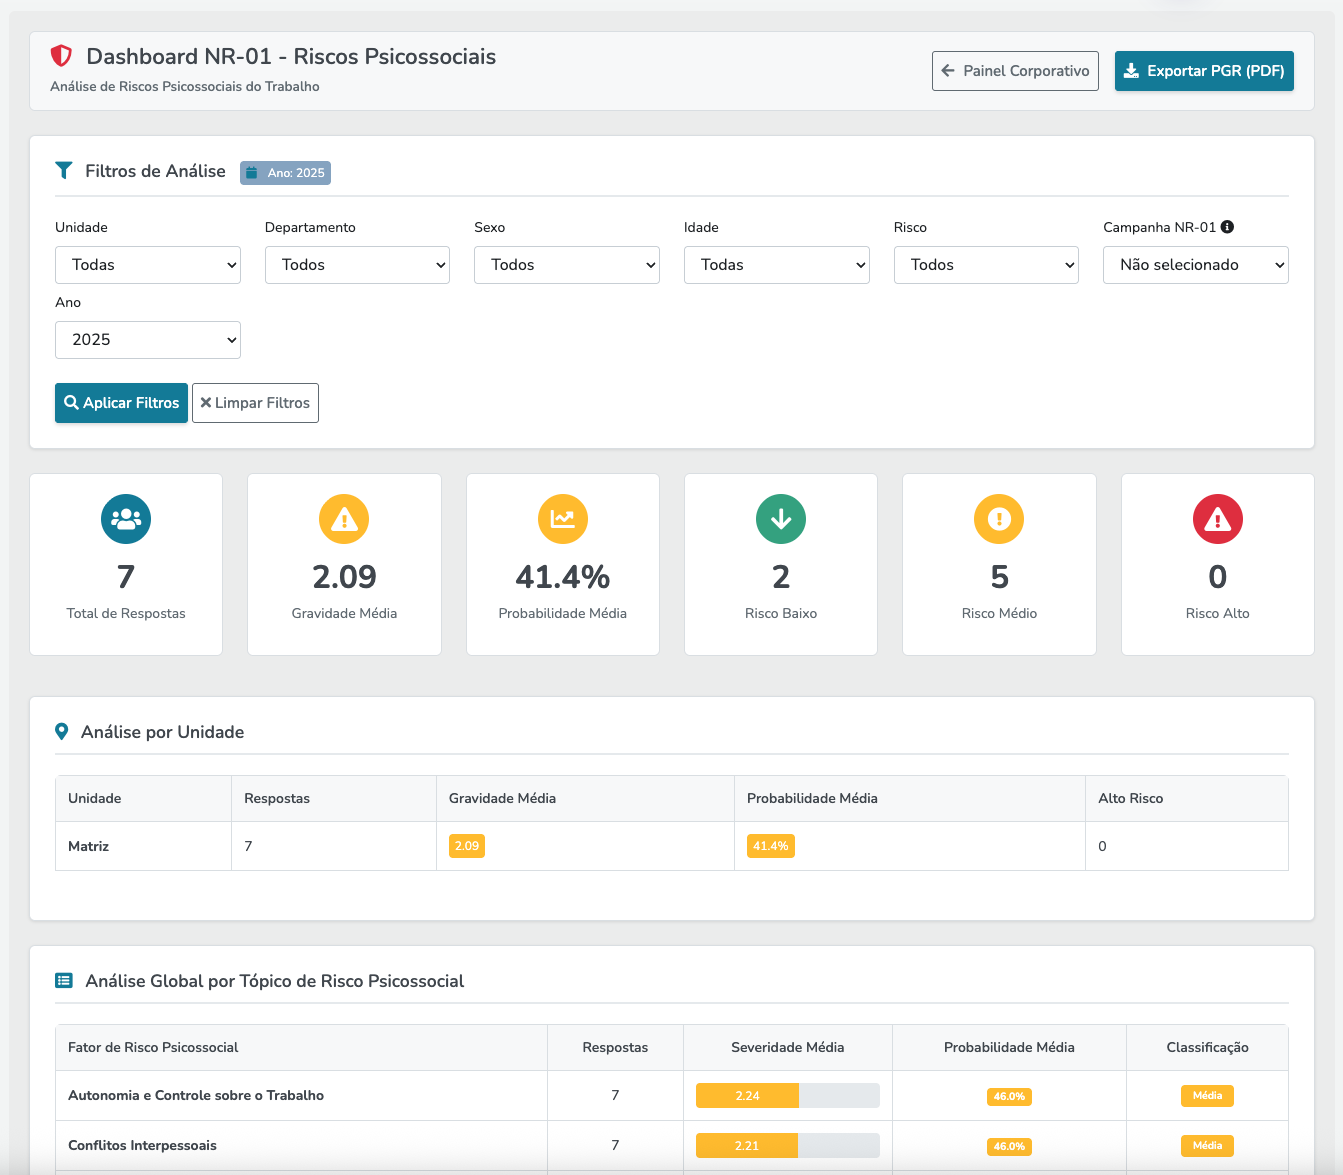Click the Gravidade Média warning triangle icon
Viewport: 1343px width, 1175px height.
tap(344, 519)
